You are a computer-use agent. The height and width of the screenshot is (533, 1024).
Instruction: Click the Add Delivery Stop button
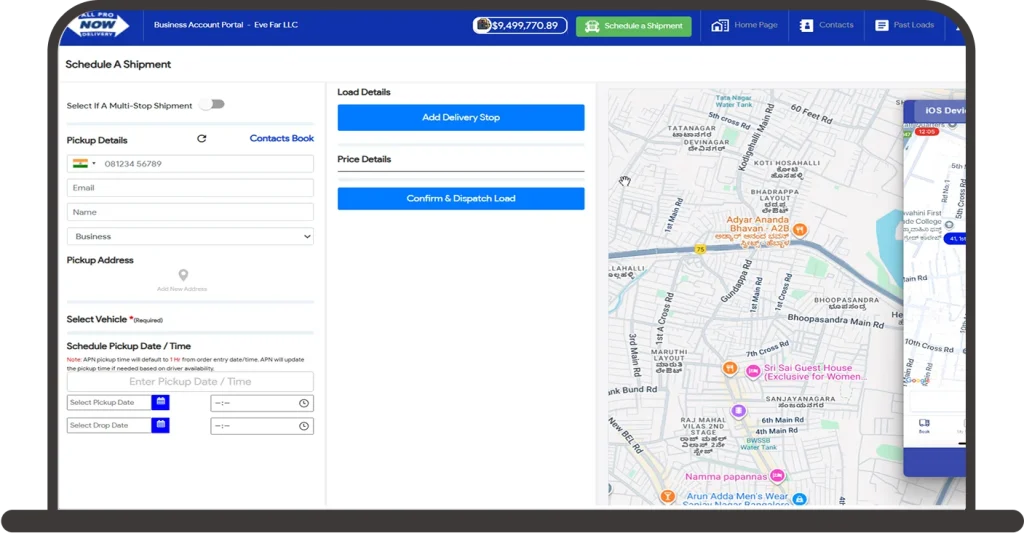coord(460,118)
